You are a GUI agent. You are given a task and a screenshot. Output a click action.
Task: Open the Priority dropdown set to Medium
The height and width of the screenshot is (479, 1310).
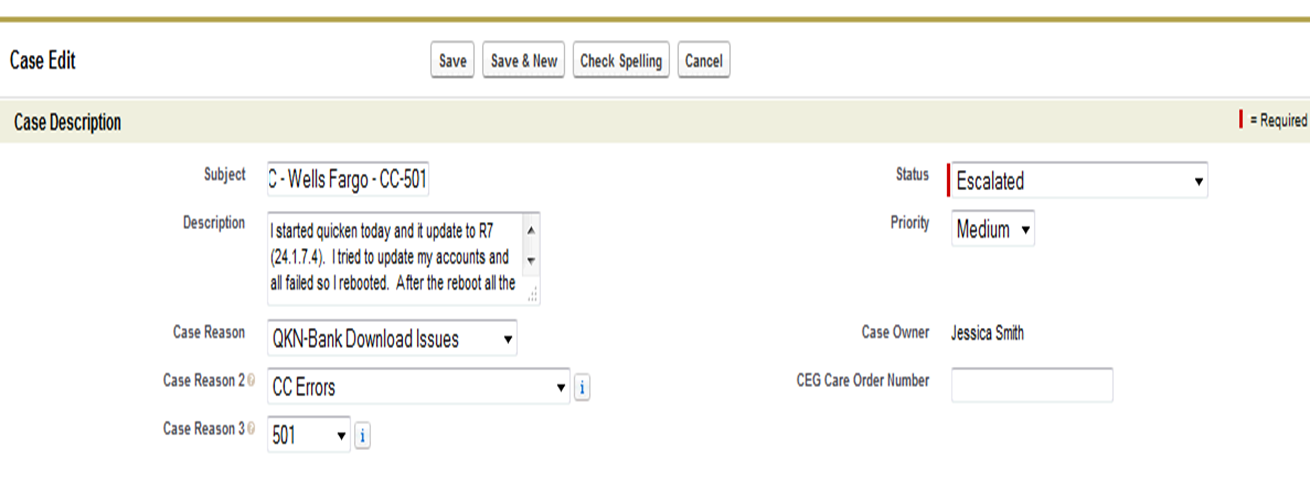tap(992, 229)
